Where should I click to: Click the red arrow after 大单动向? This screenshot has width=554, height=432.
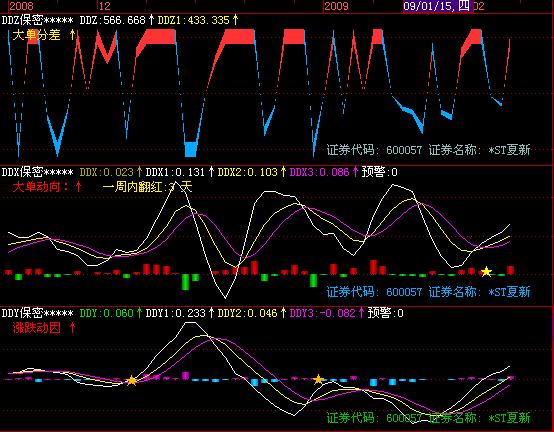78,187
